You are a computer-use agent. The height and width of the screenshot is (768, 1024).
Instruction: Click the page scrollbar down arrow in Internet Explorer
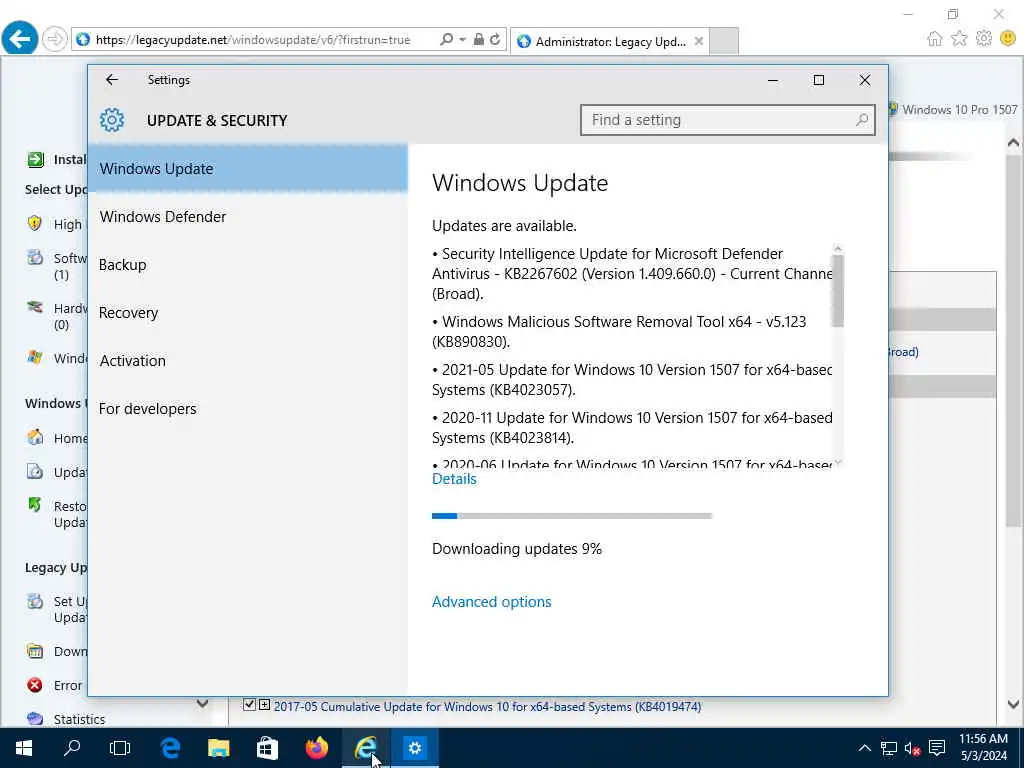coord(1014,705)
